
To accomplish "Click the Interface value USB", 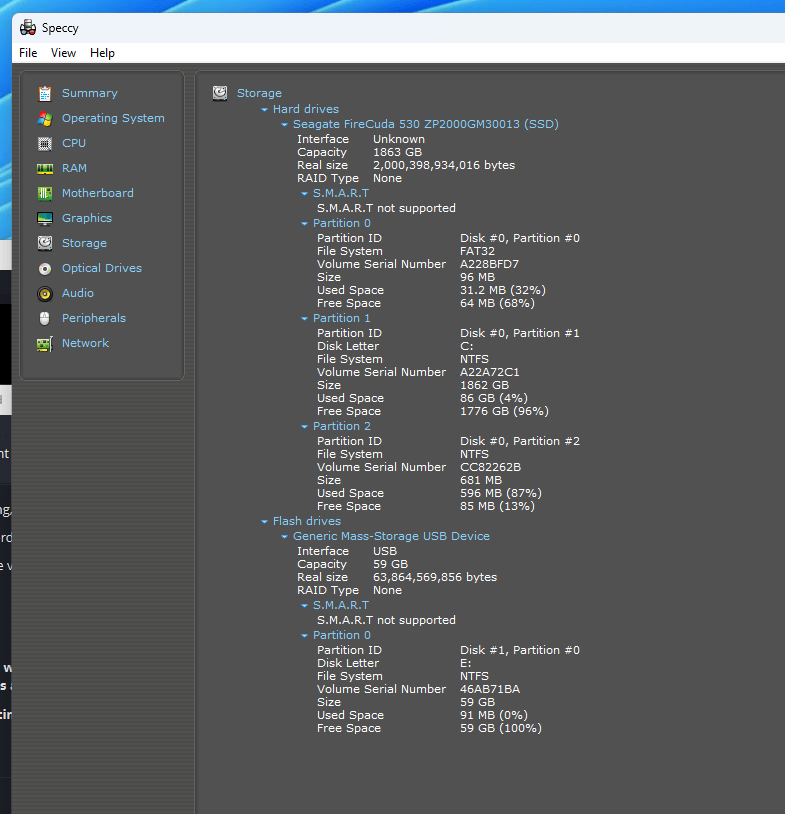I will tap(385, 551).
